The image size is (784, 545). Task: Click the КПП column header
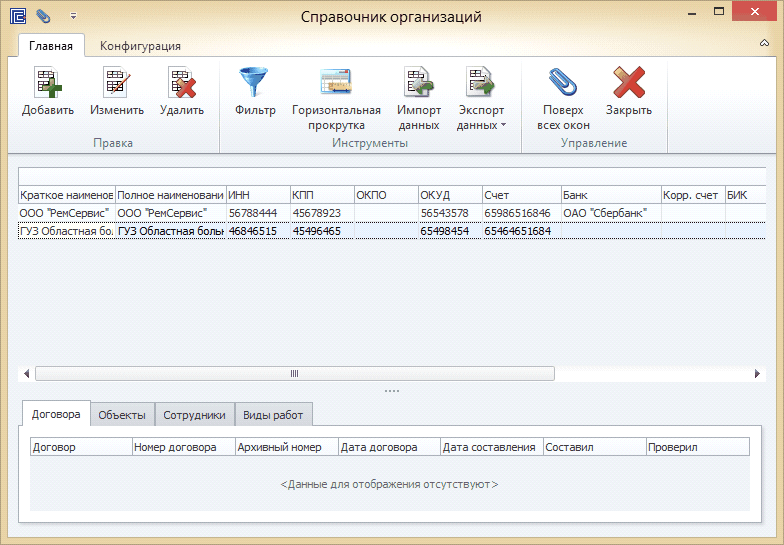point(322,195)
